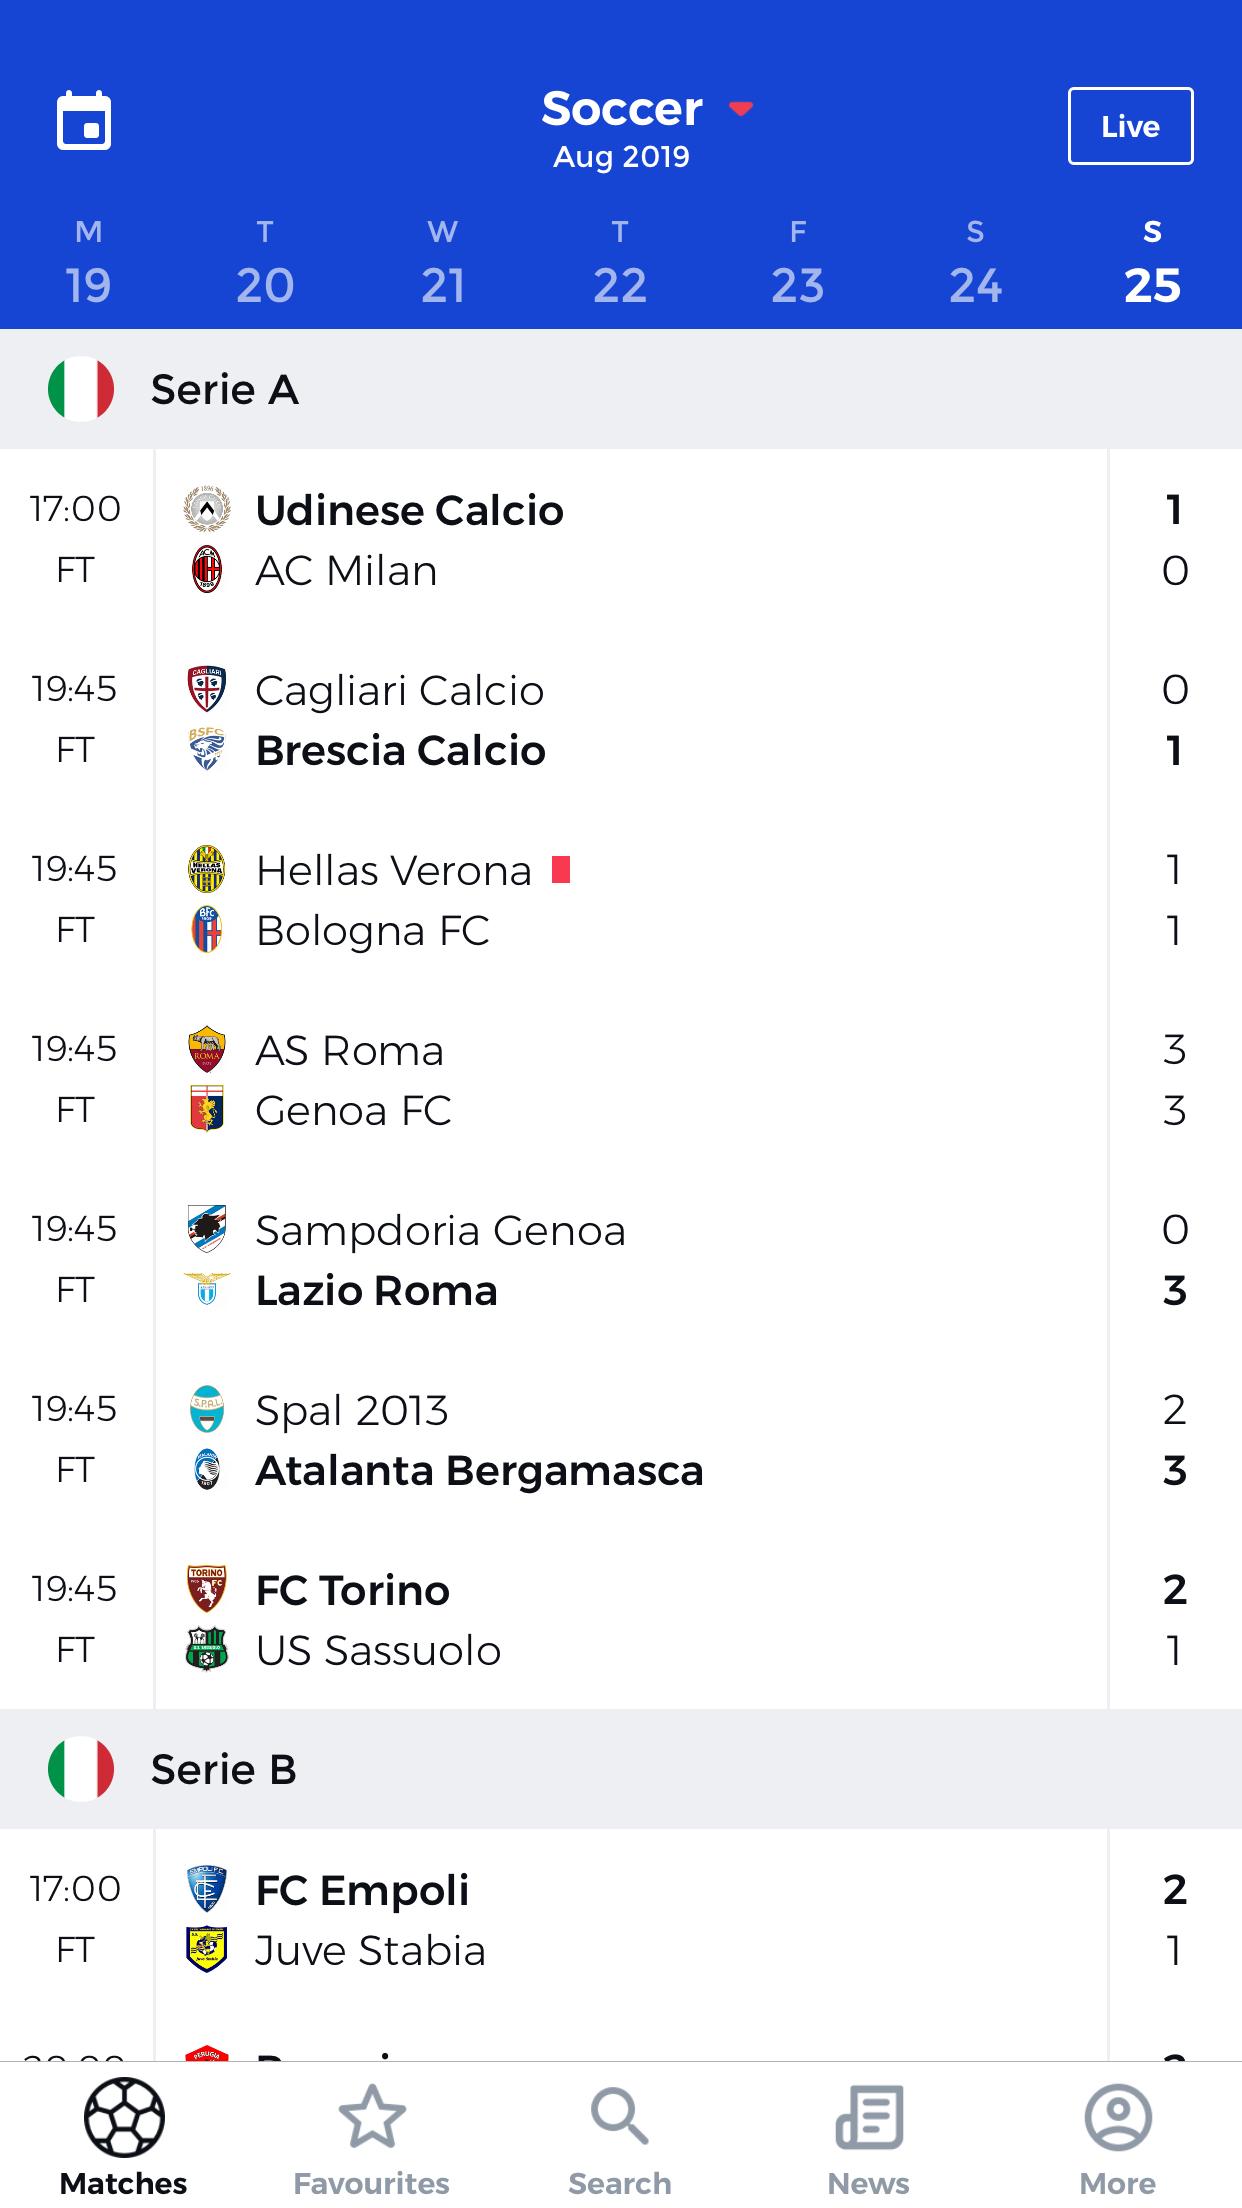Expand the Soccer sport dropdown

647,108
